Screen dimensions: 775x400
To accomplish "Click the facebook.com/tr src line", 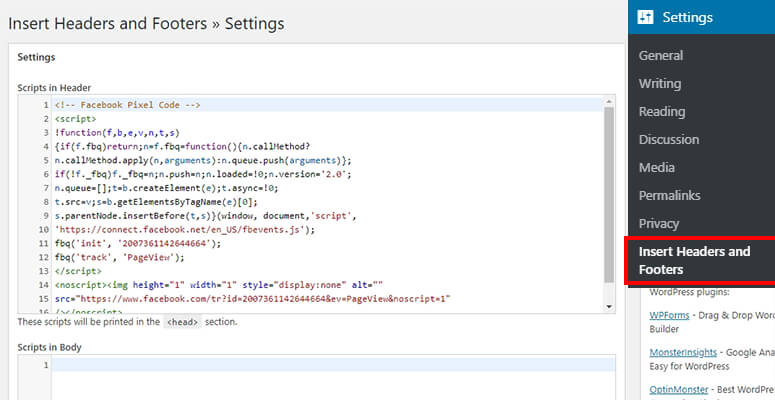I will (253, 299).
